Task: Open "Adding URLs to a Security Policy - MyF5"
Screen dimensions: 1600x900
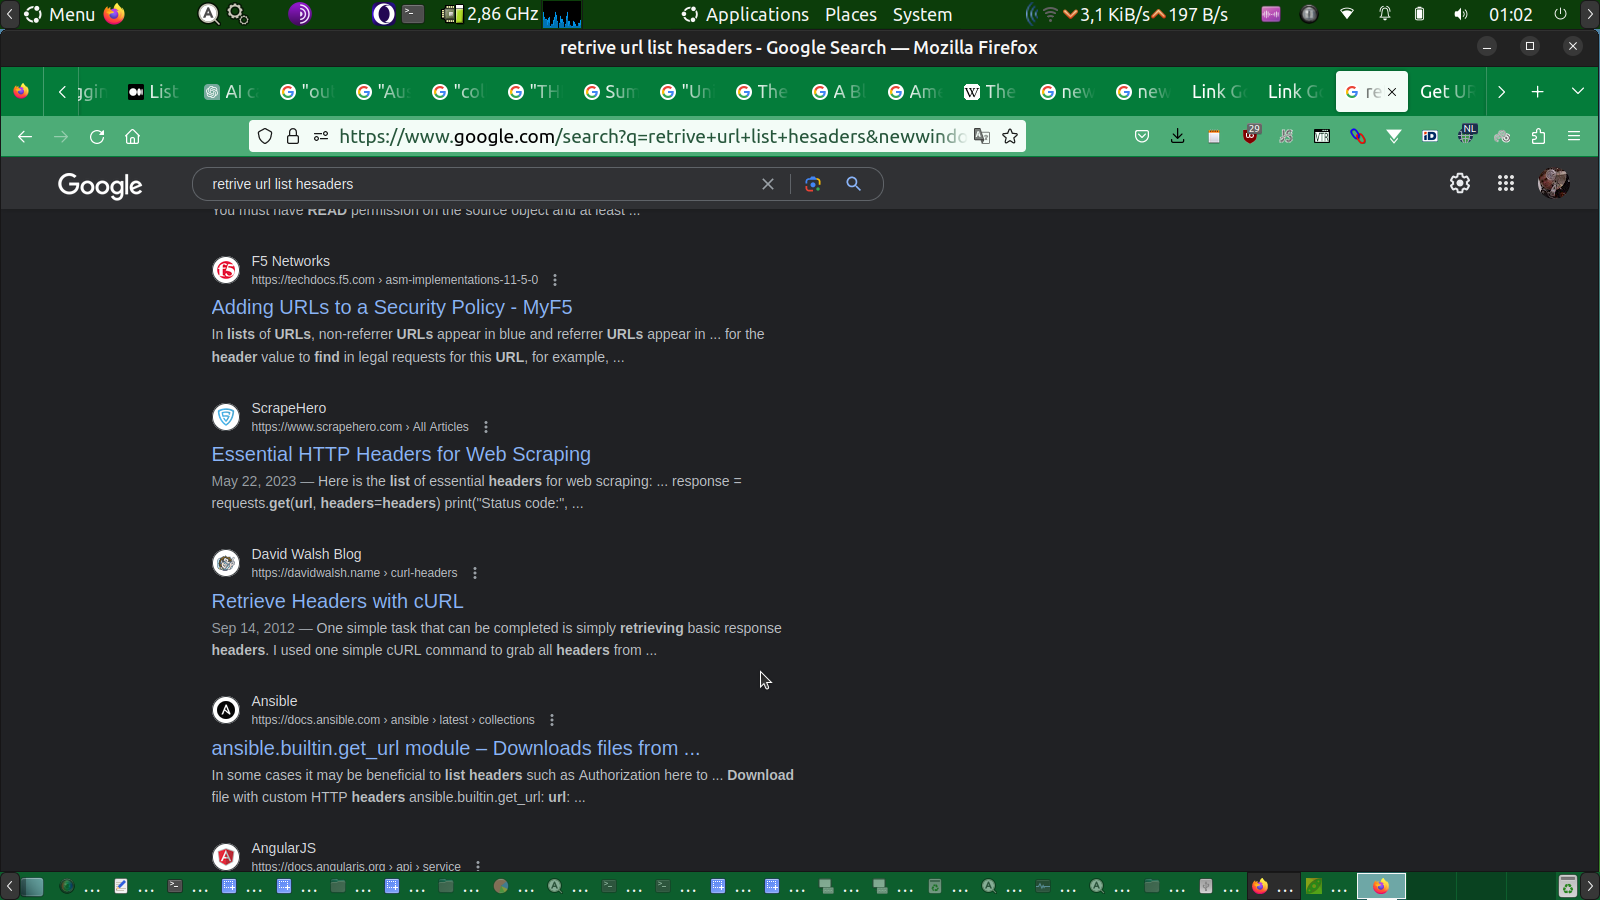Action: pyautogui.click(x=392, y=307)
